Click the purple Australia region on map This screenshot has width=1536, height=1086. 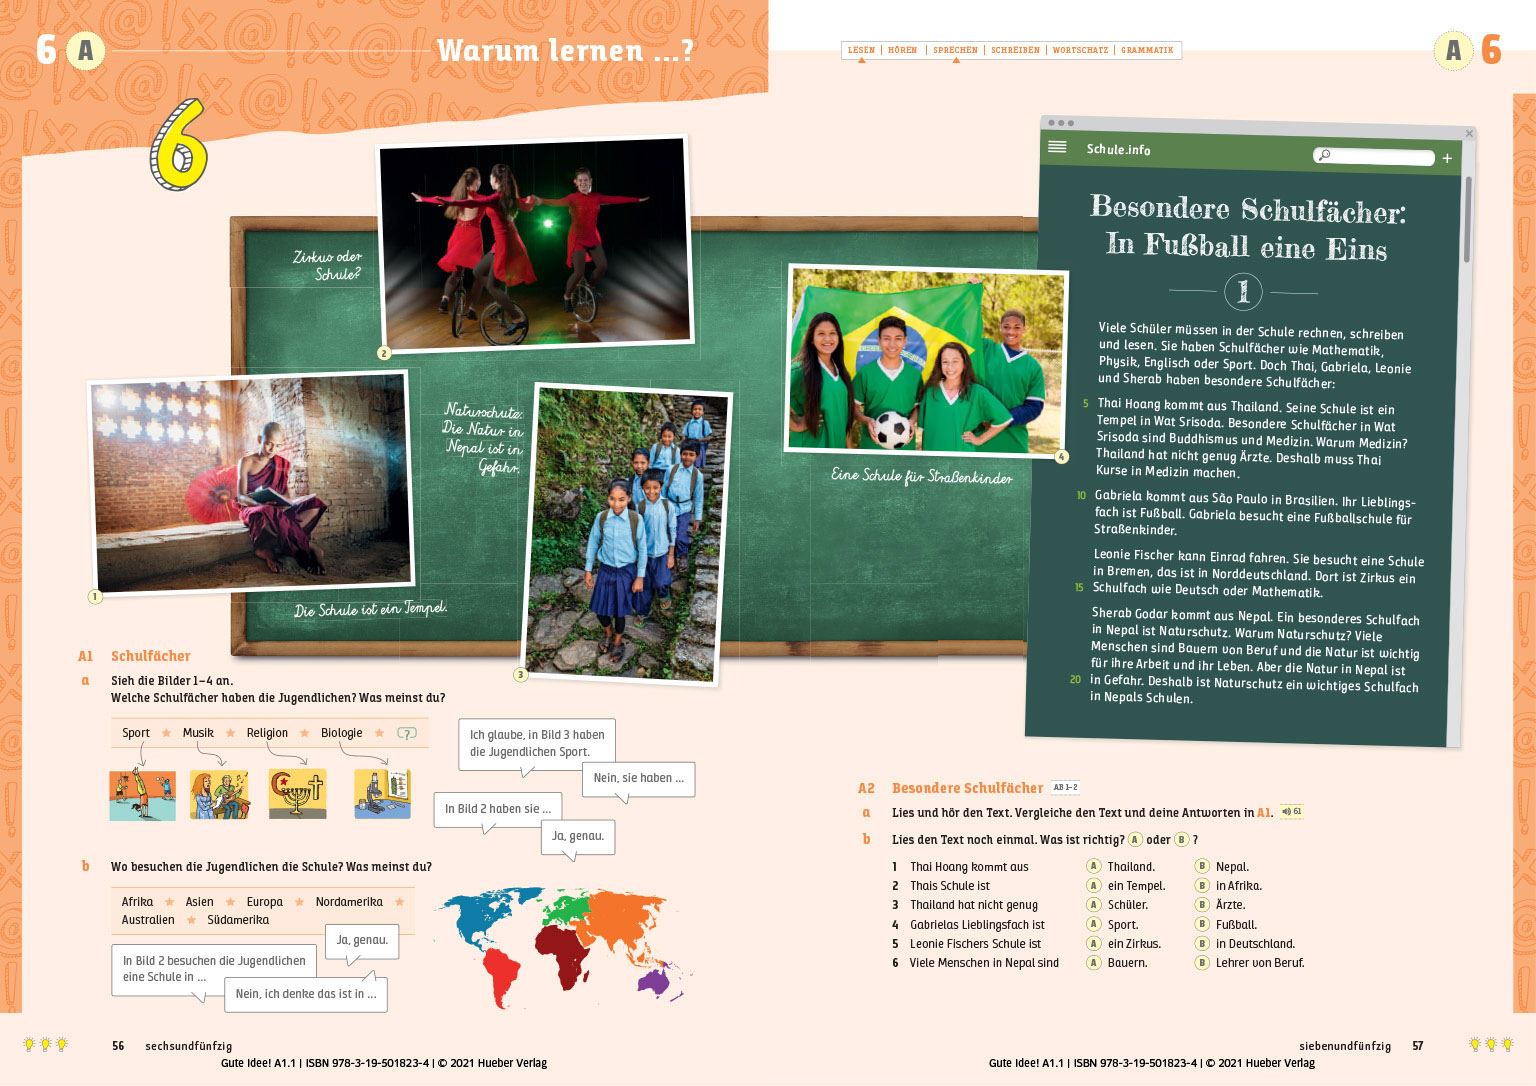[x=655, y=981]
